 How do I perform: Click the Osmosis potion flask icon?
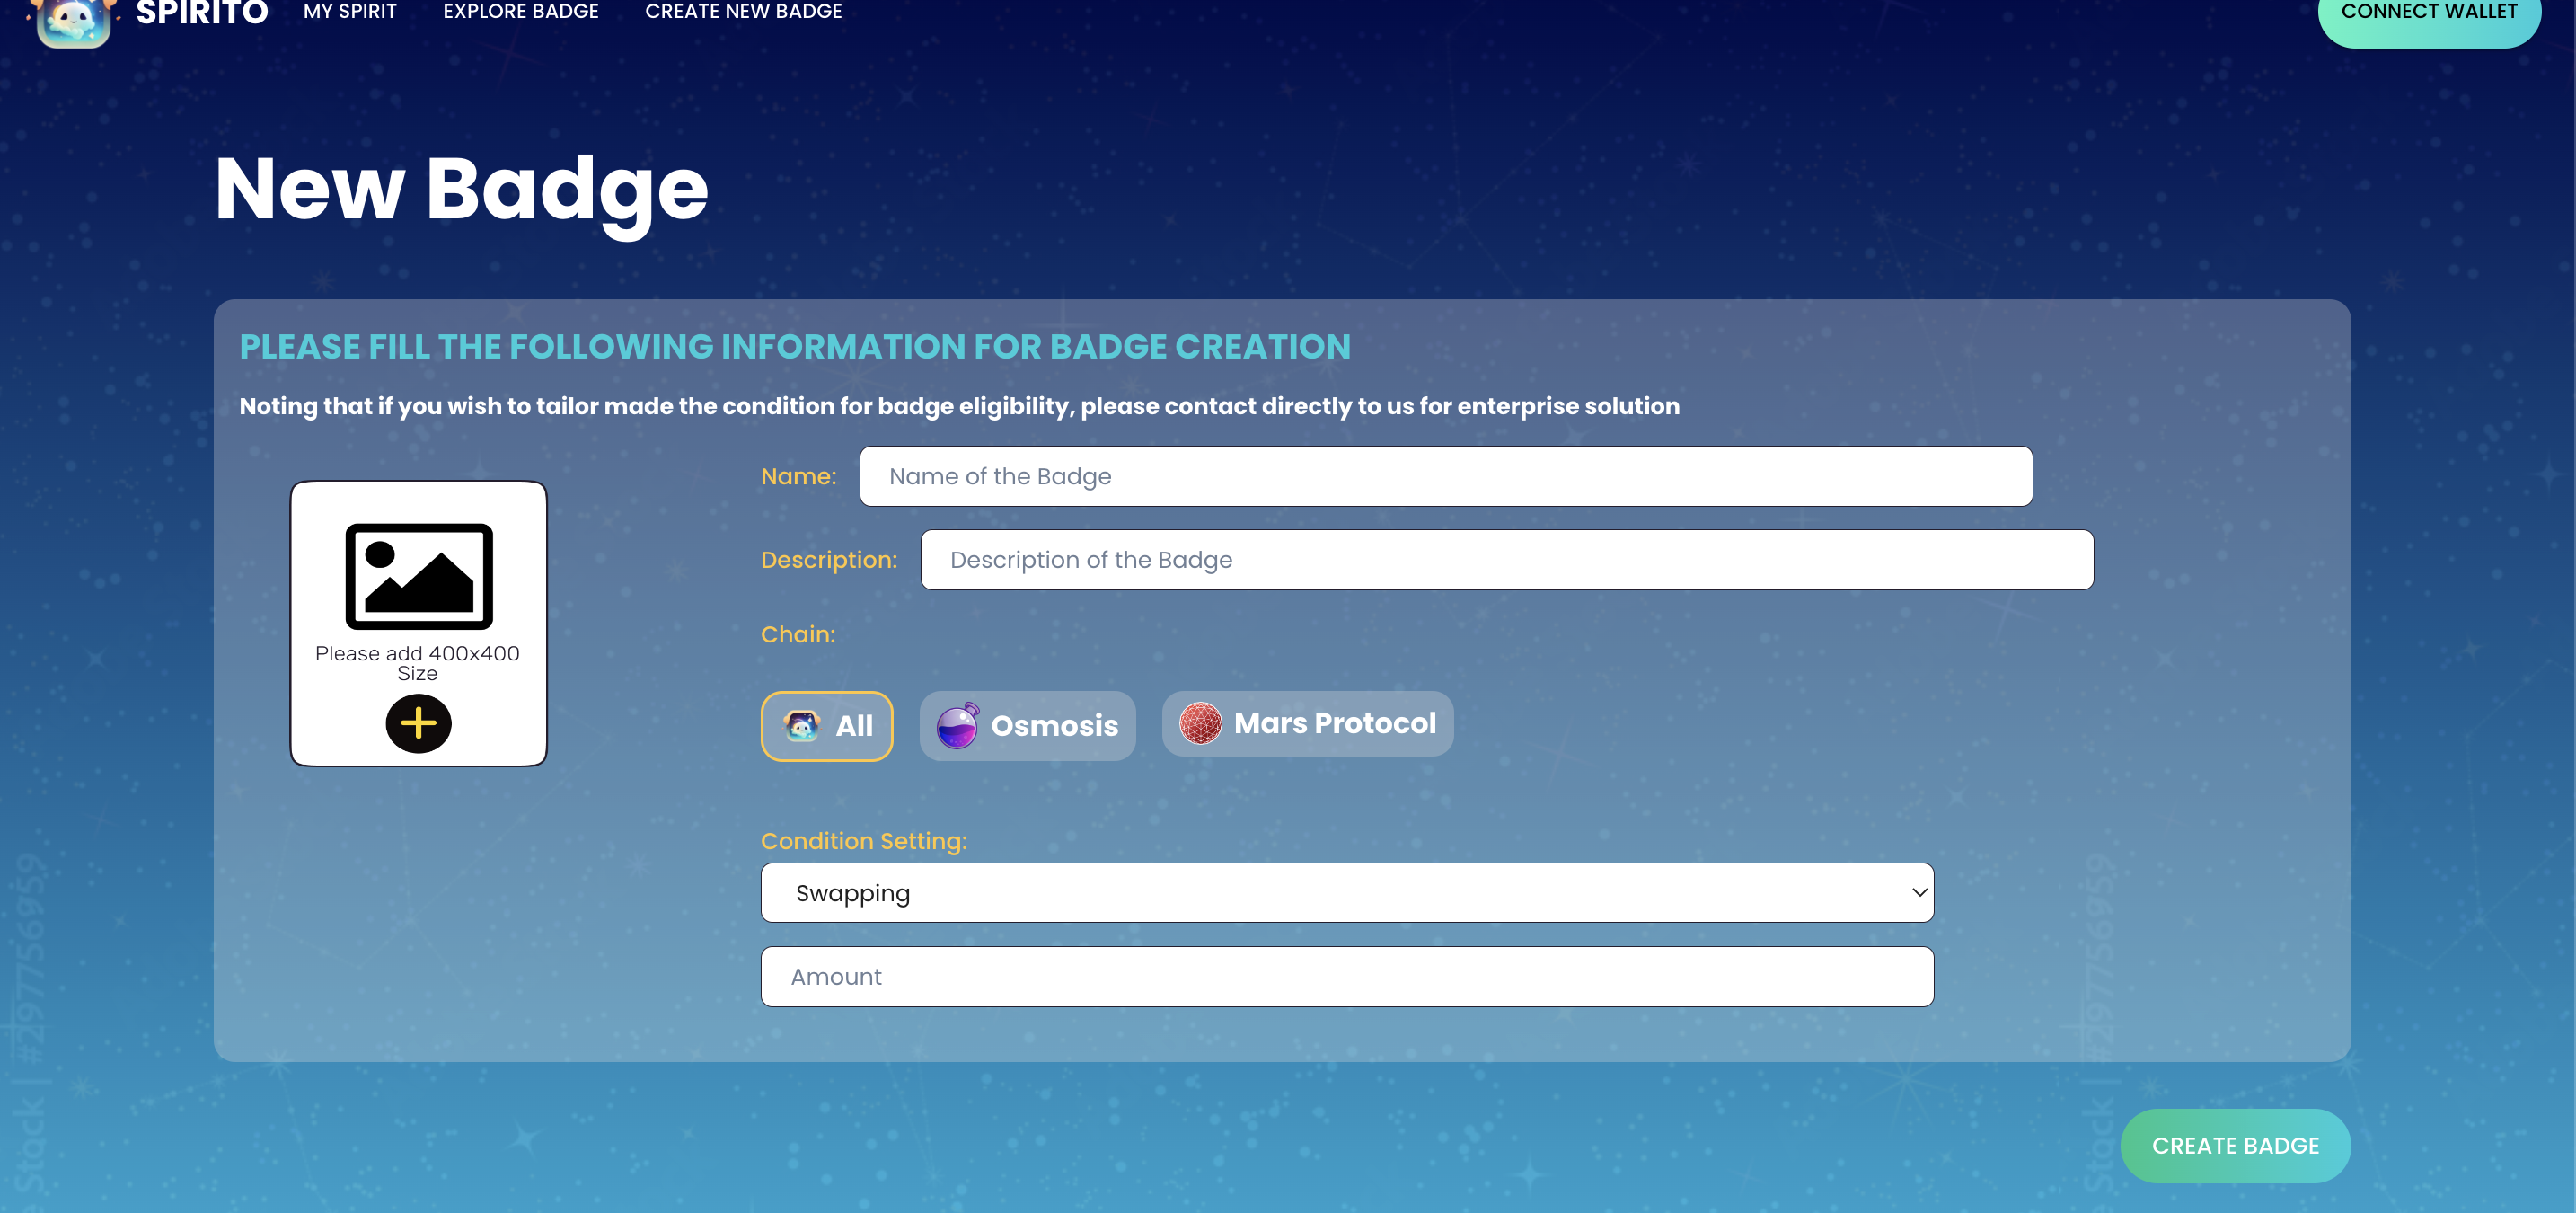[957, 726]
